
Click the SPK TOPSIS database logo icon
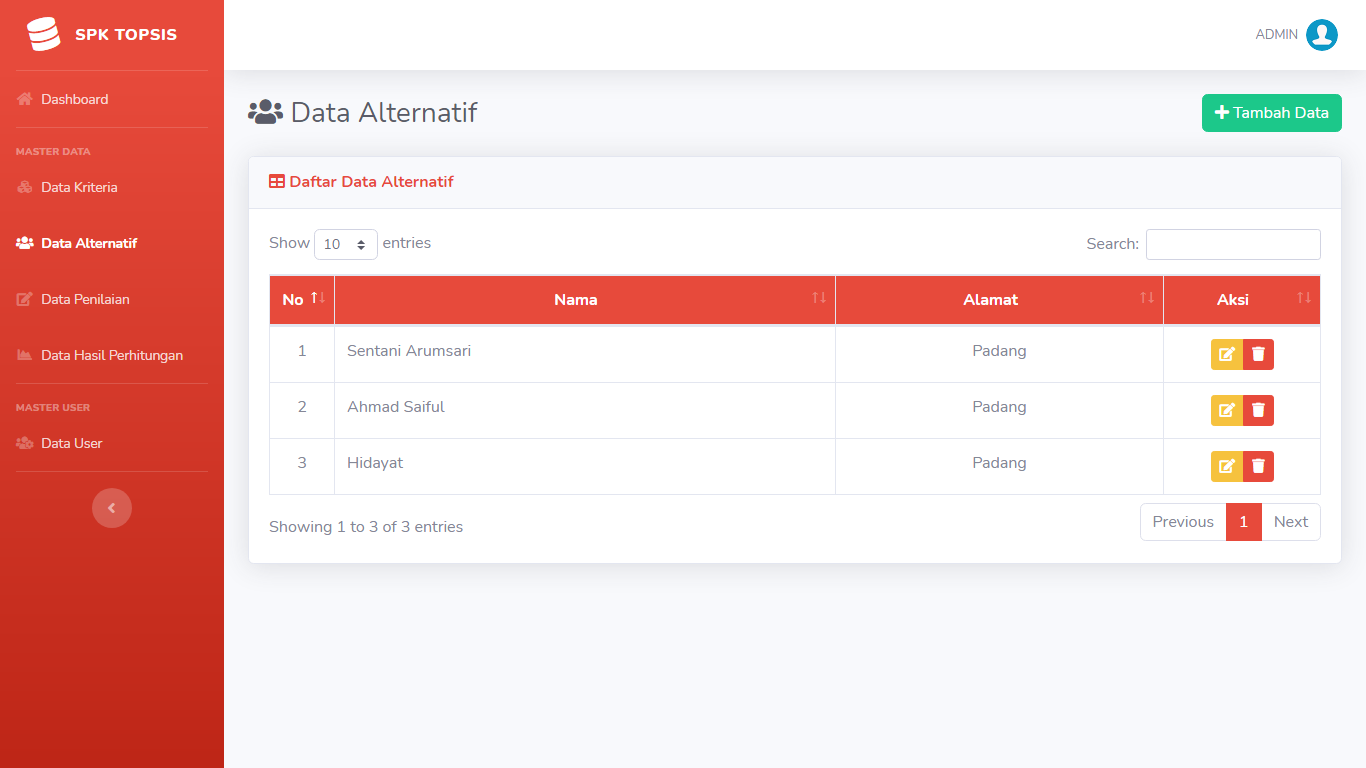44,35
